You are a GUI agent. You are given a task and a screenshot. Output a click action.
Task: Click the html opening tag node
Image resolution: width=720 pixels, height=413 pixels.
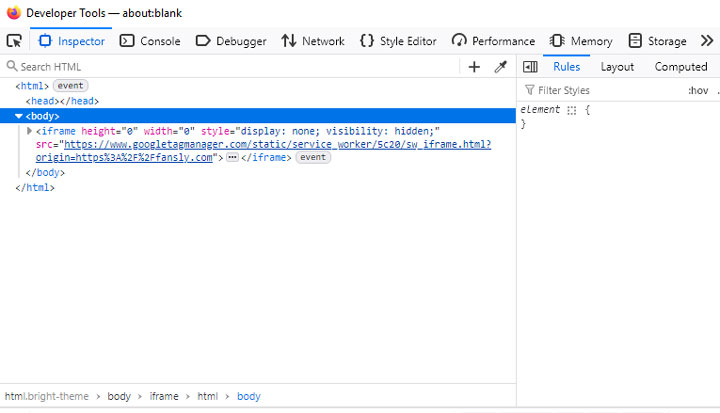click(x=32, y=86)
